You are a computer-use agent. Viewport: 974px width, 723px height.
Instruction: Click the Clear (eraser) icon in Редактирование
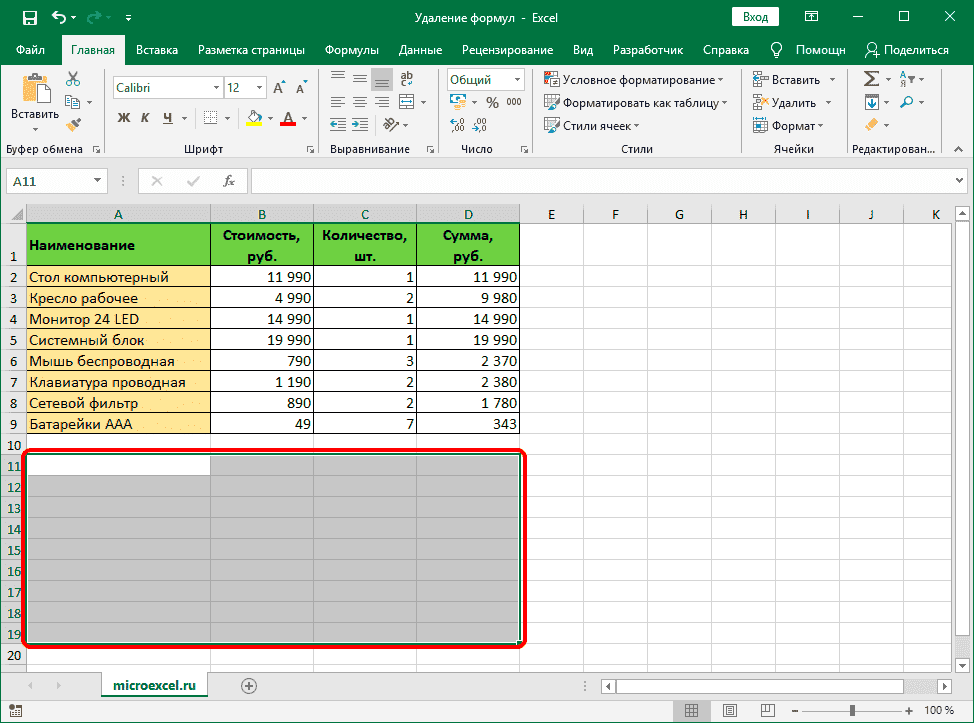coord(872,124)
